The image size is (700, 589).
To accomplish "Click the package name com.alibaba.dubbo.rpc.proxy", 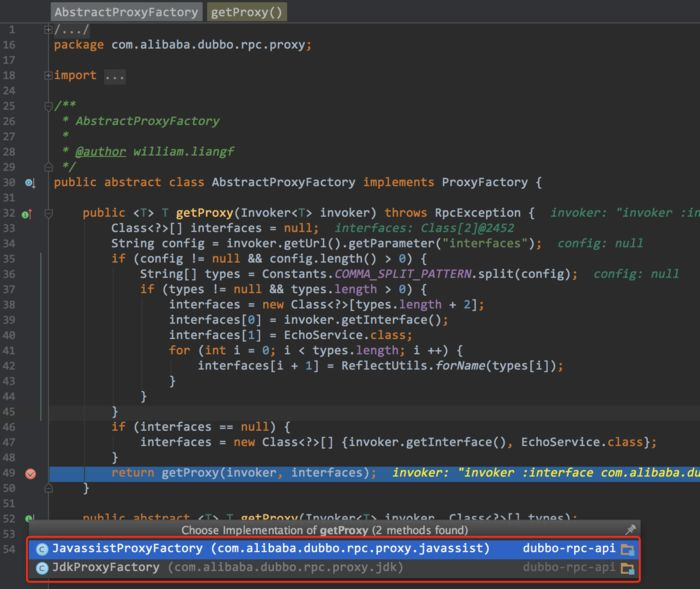I will click(x=208, y=45).
